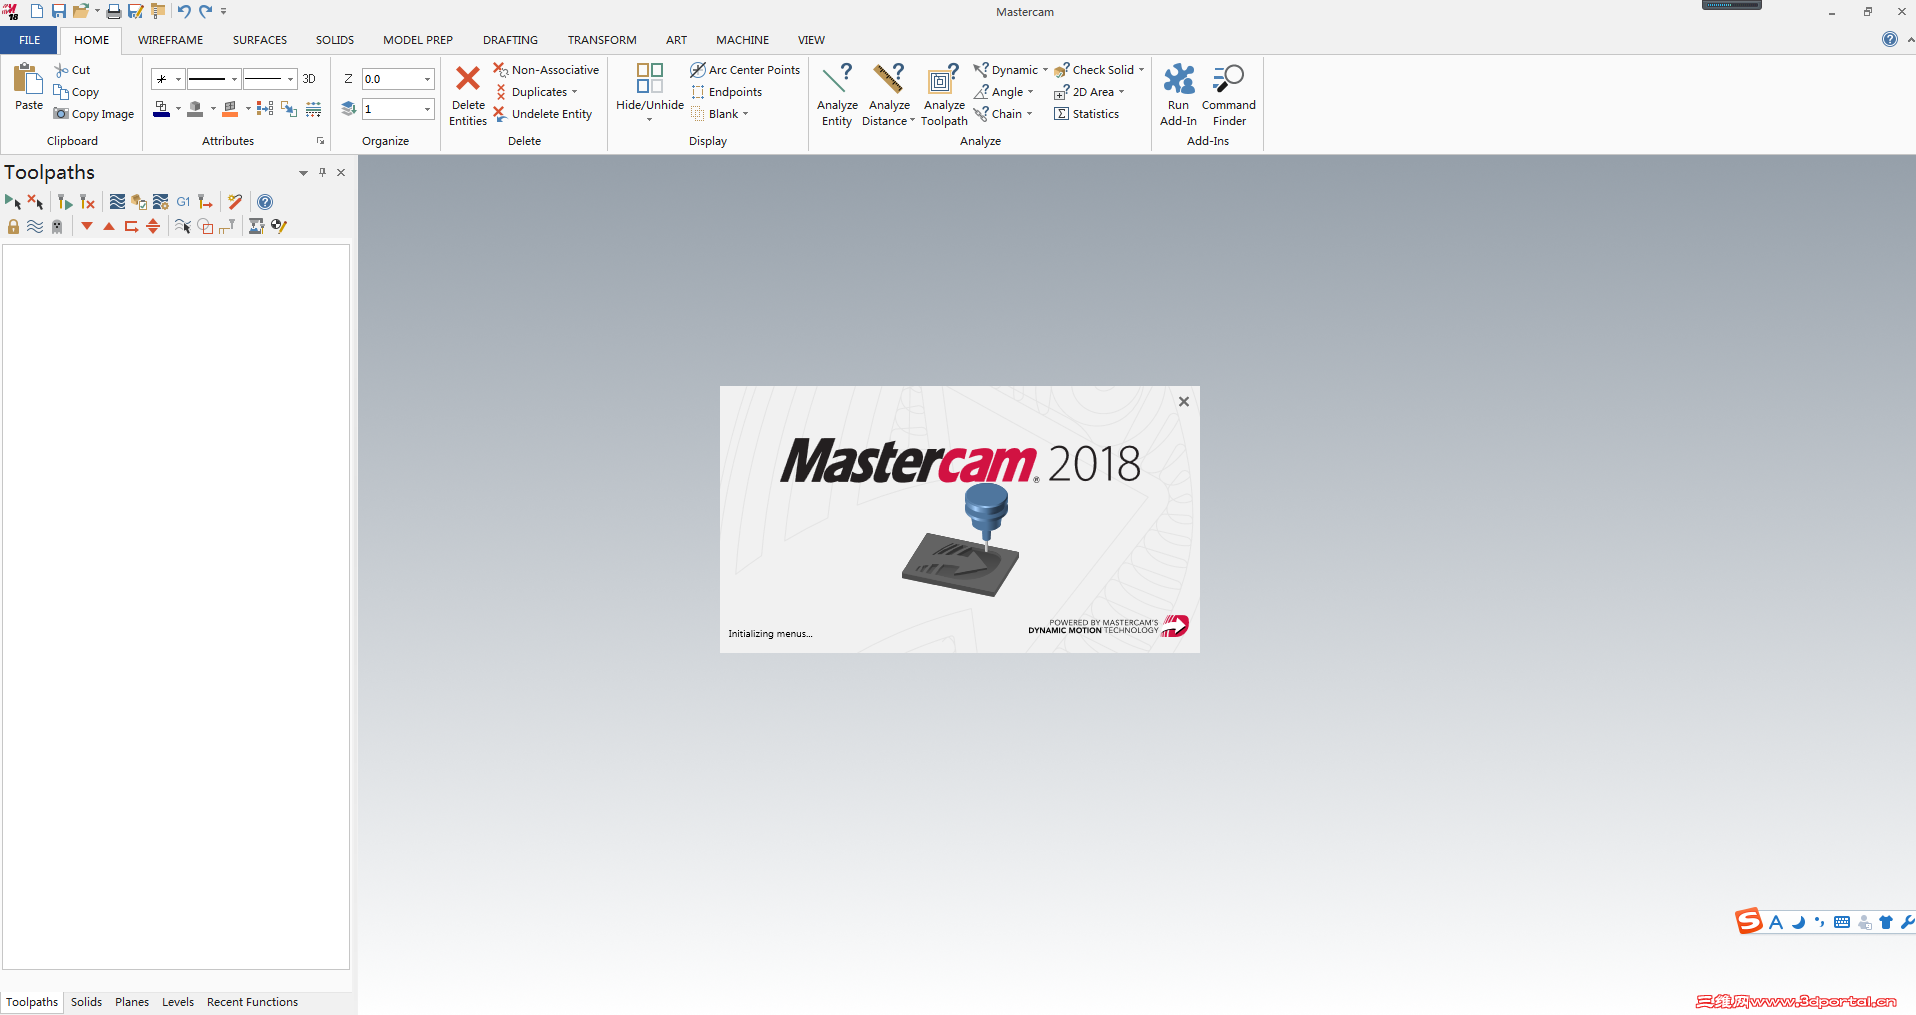Click the save icon in quick access
This screenshot has height=1015, width=1916.
click(x=58, y=11)
